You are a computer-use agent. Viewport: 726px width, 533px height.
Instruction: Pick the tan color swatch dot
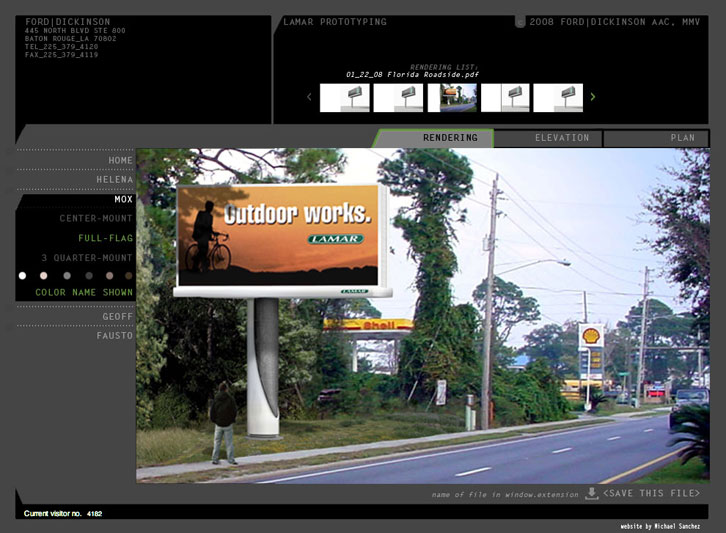tap(110, 276)
